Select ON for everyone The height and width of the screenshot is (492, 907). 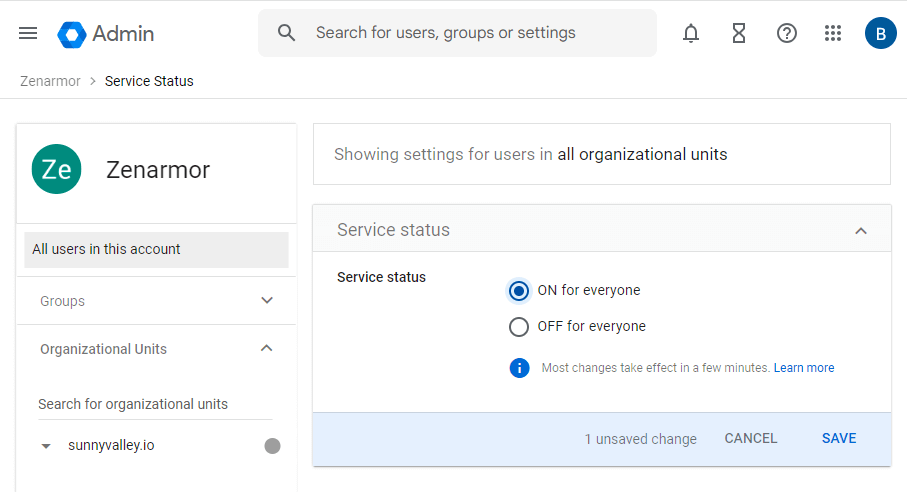click(x=519, y=291)
